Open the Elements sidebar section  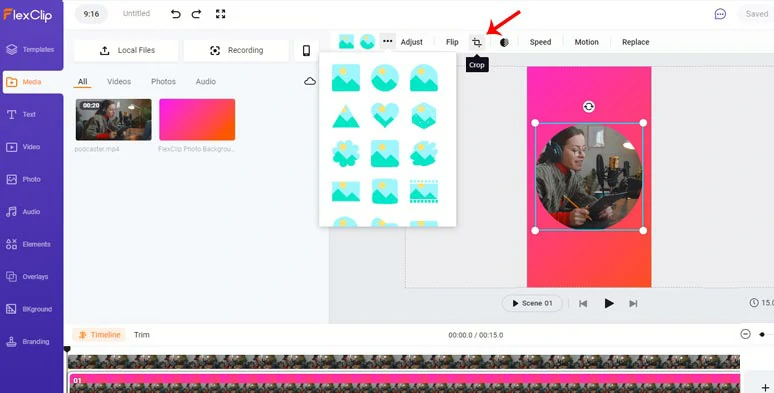(x=32, y=244)
